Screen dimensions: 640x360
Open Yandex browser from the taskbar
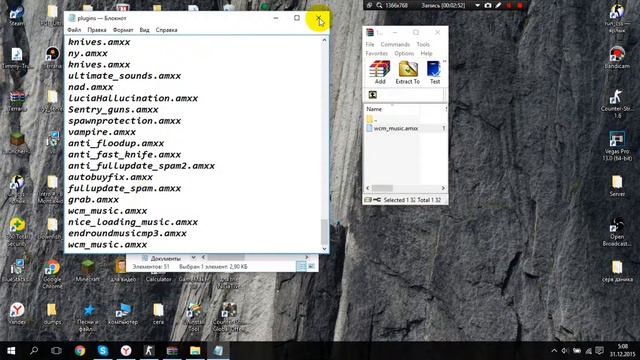(x=126, y=351)
